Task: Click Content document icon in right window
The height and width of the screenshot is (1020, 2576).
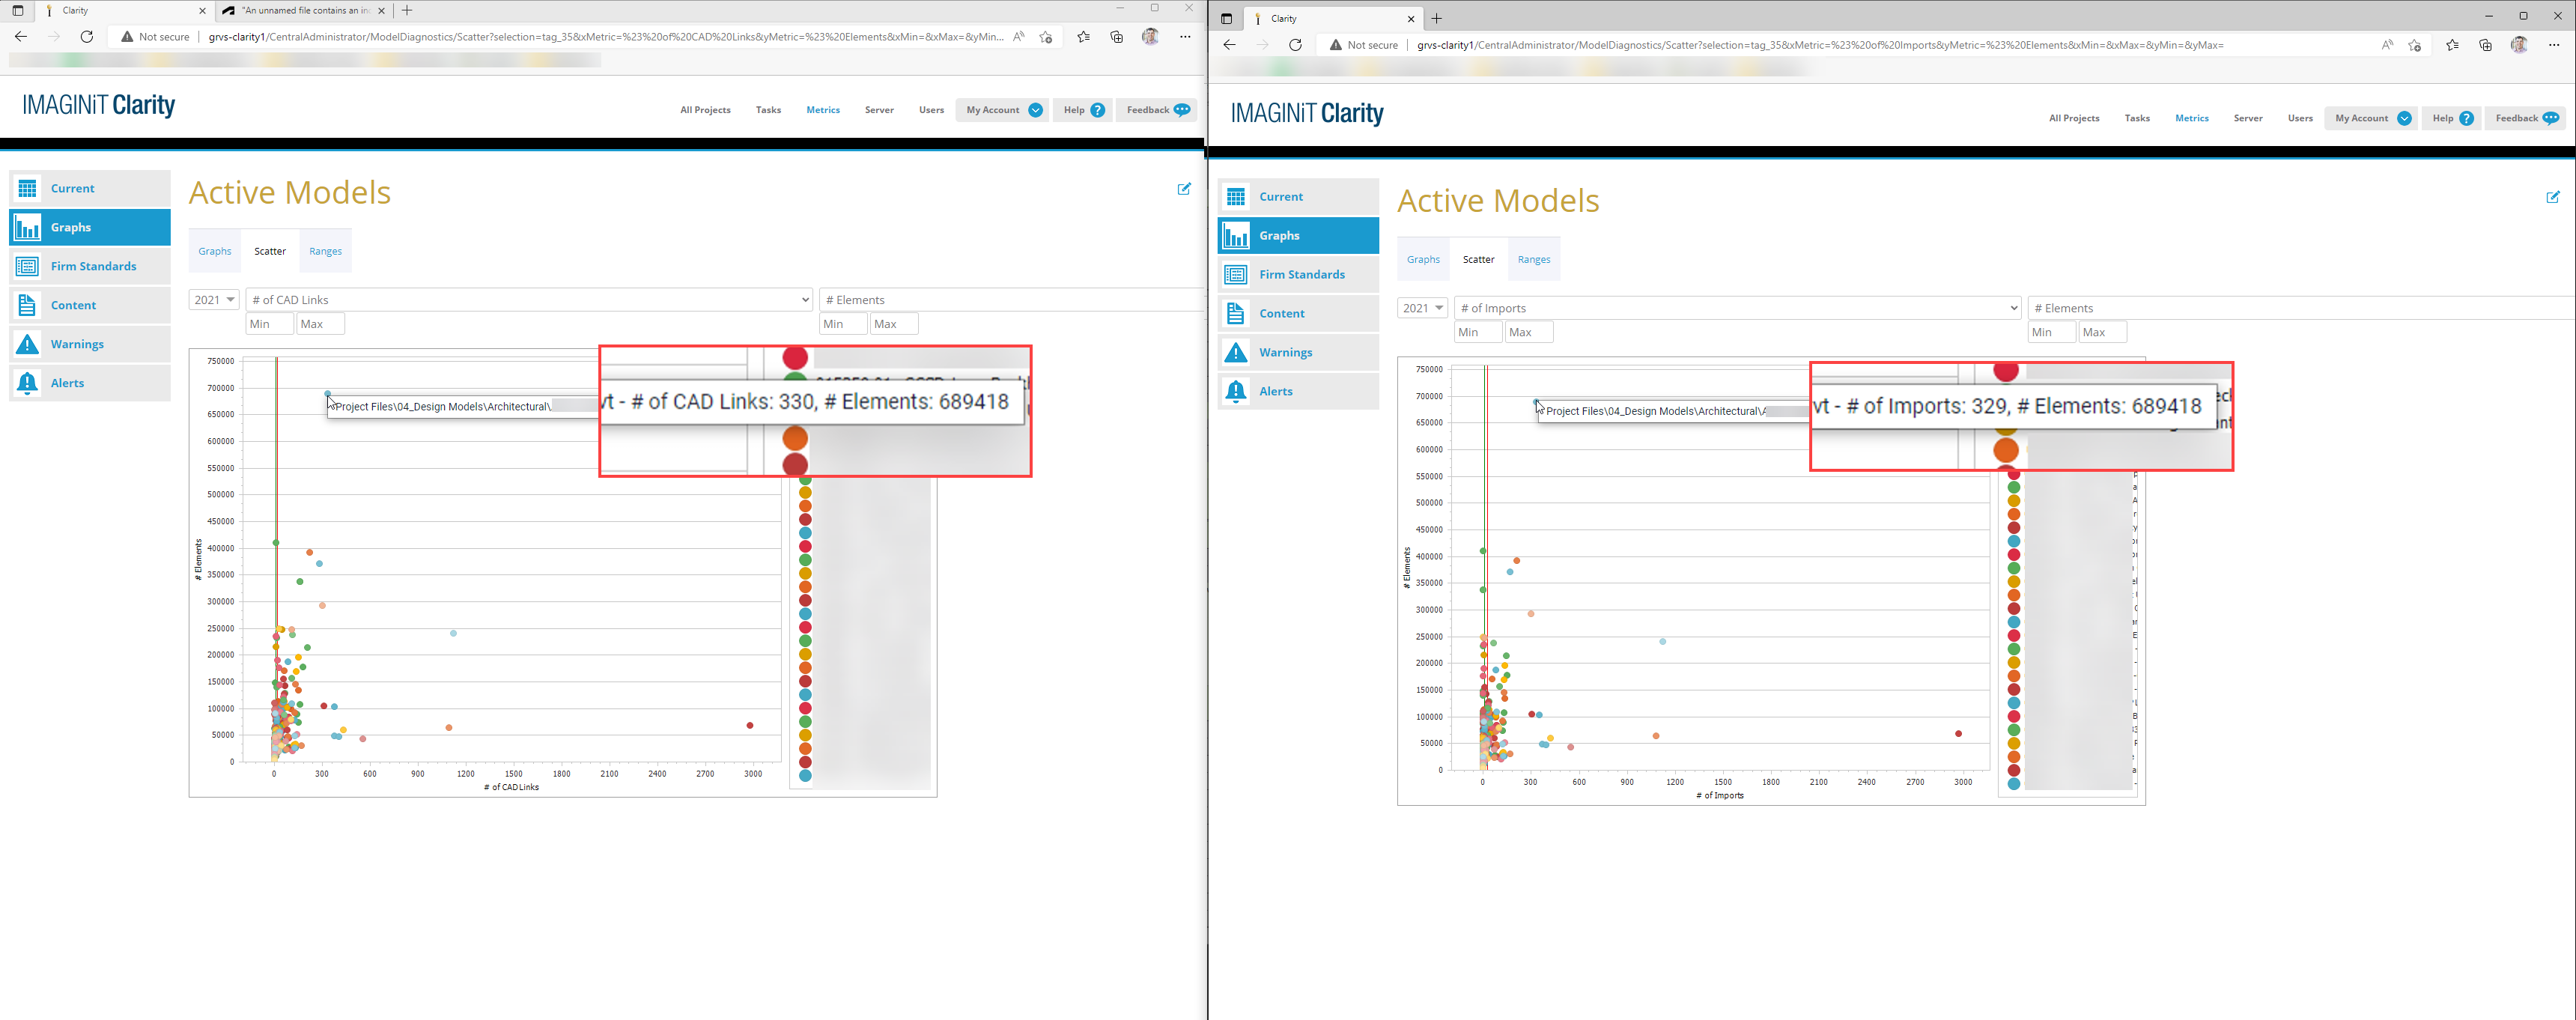Action: 1236,313
